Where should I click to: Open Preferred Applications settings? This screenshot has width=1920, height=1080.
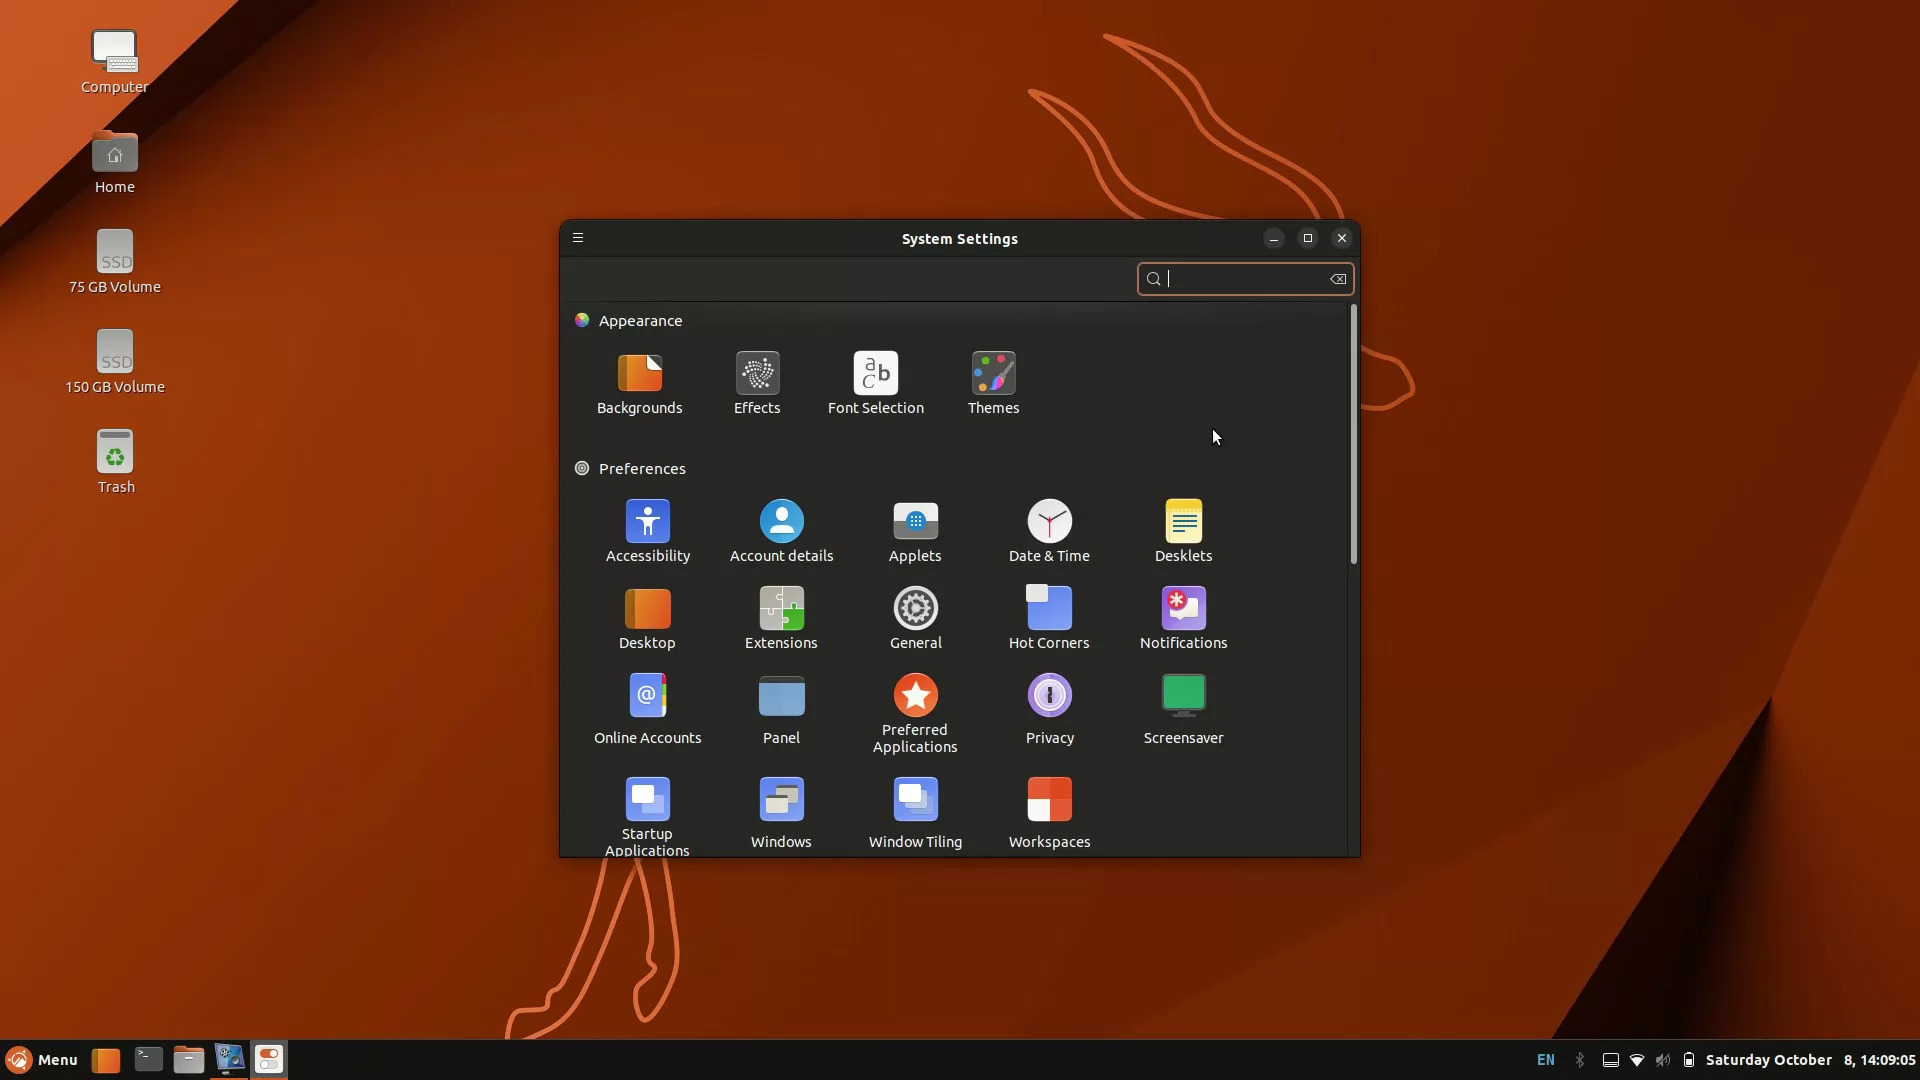[915, 710]
